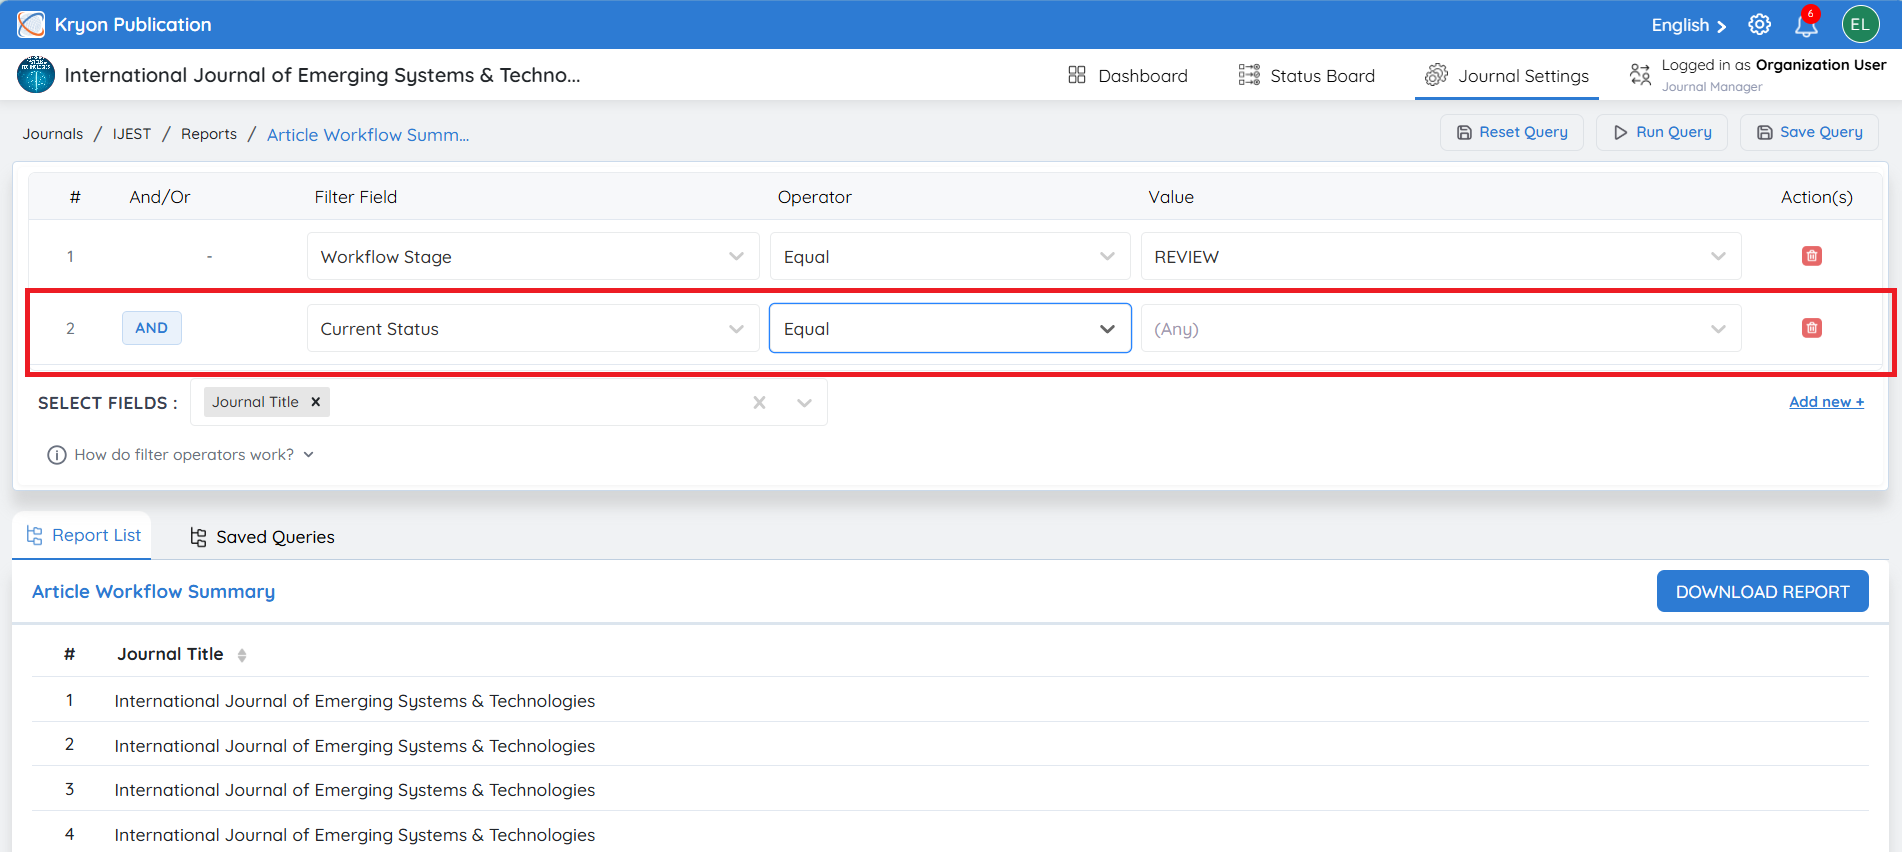The image size is (1902, 852).
Task: Select report row 3 journal title
Action: pyautogui.click(x=355, y=790)
